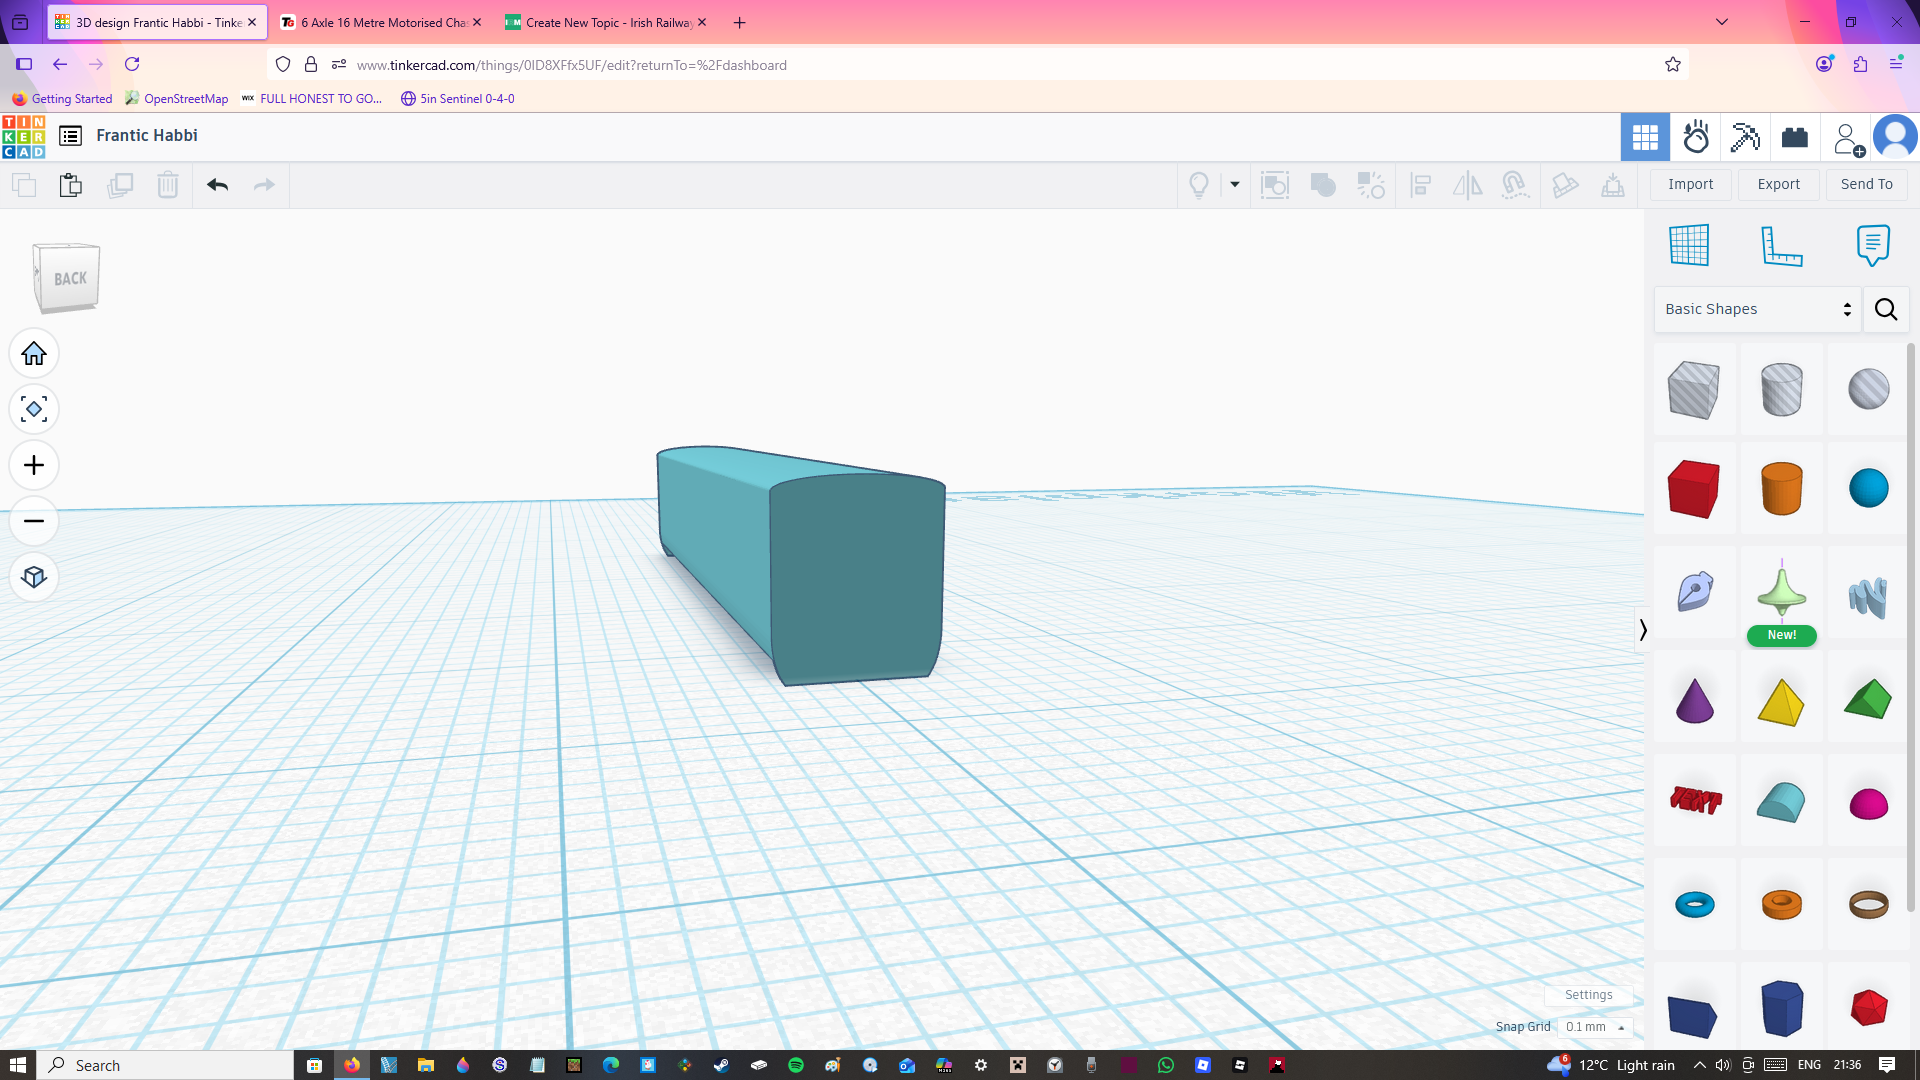Click the Home view icon
Image resolution: width=1920 pixels, height=1080 pixels.
click(34, 354)
